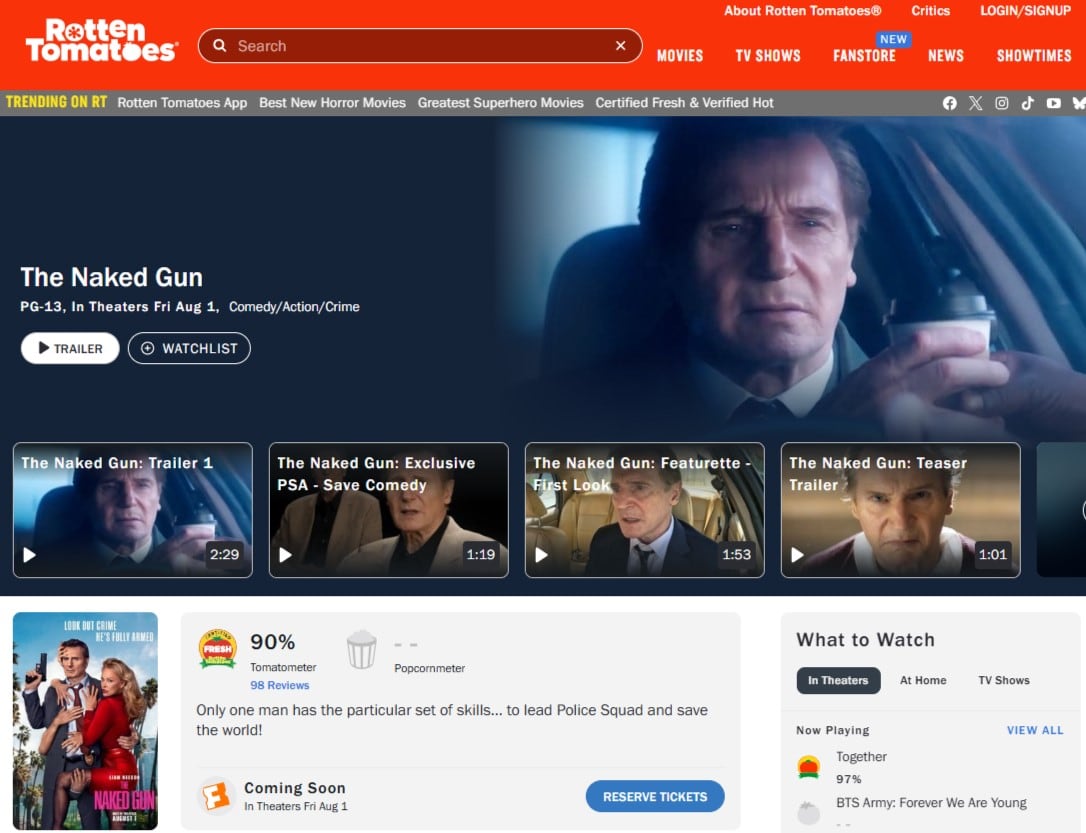The image size is (1086, 833).
Task: Open the Teaser Trailer video thumbnail
Action: click(900, 510)
